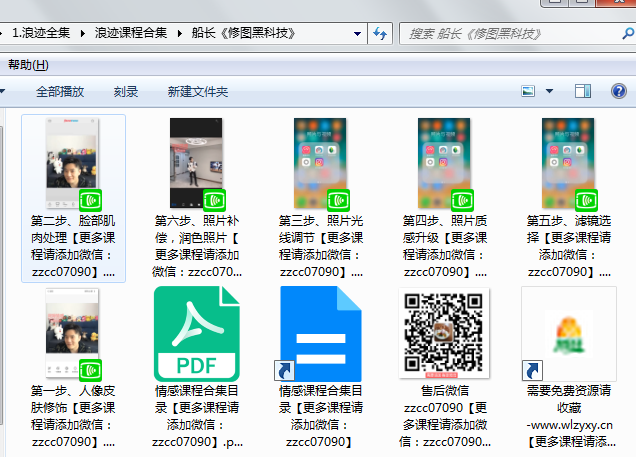Click green video badge on 第四步 thumbnail
This screenshot has width=636, height=457.
pyautogui.click(x=462, y=200)
